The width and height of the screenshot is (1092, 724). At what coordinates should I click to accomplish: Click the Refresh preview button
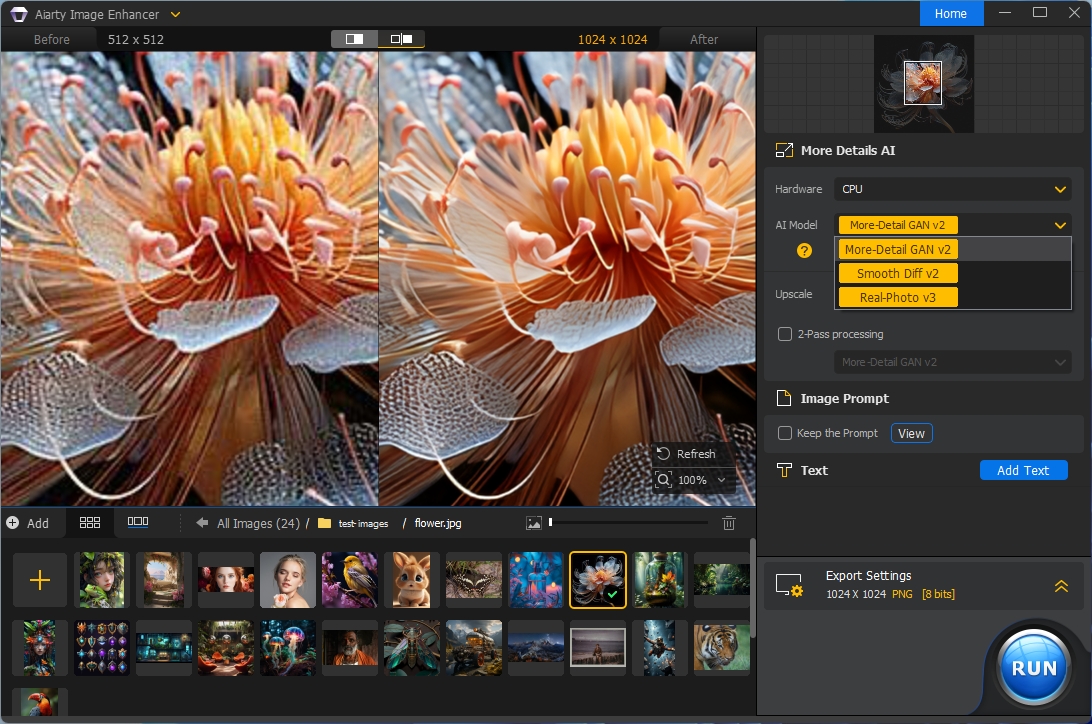click(686, 454)
